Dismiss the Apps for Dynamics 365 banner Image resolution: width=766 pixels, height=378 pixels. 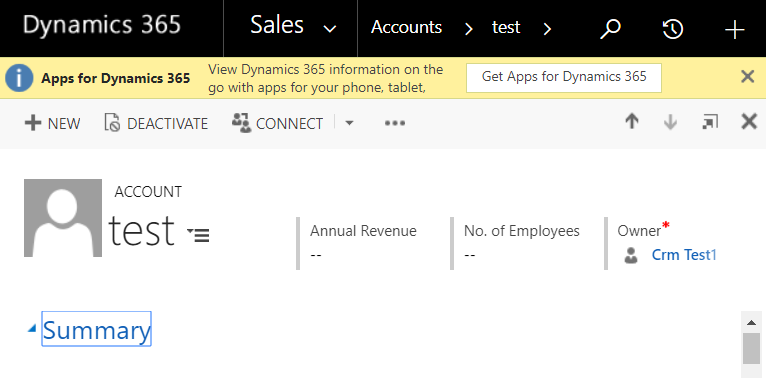(x=747, y=77)
